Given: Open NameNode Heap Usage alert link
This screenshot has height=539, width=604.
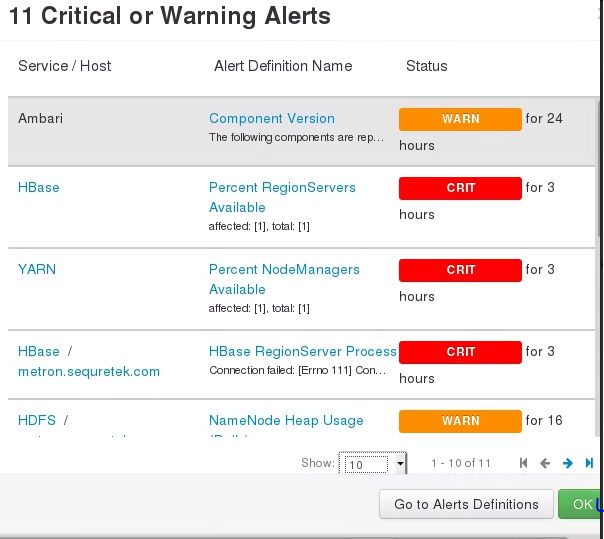Looking at the screenshot, I should [286, 420].
